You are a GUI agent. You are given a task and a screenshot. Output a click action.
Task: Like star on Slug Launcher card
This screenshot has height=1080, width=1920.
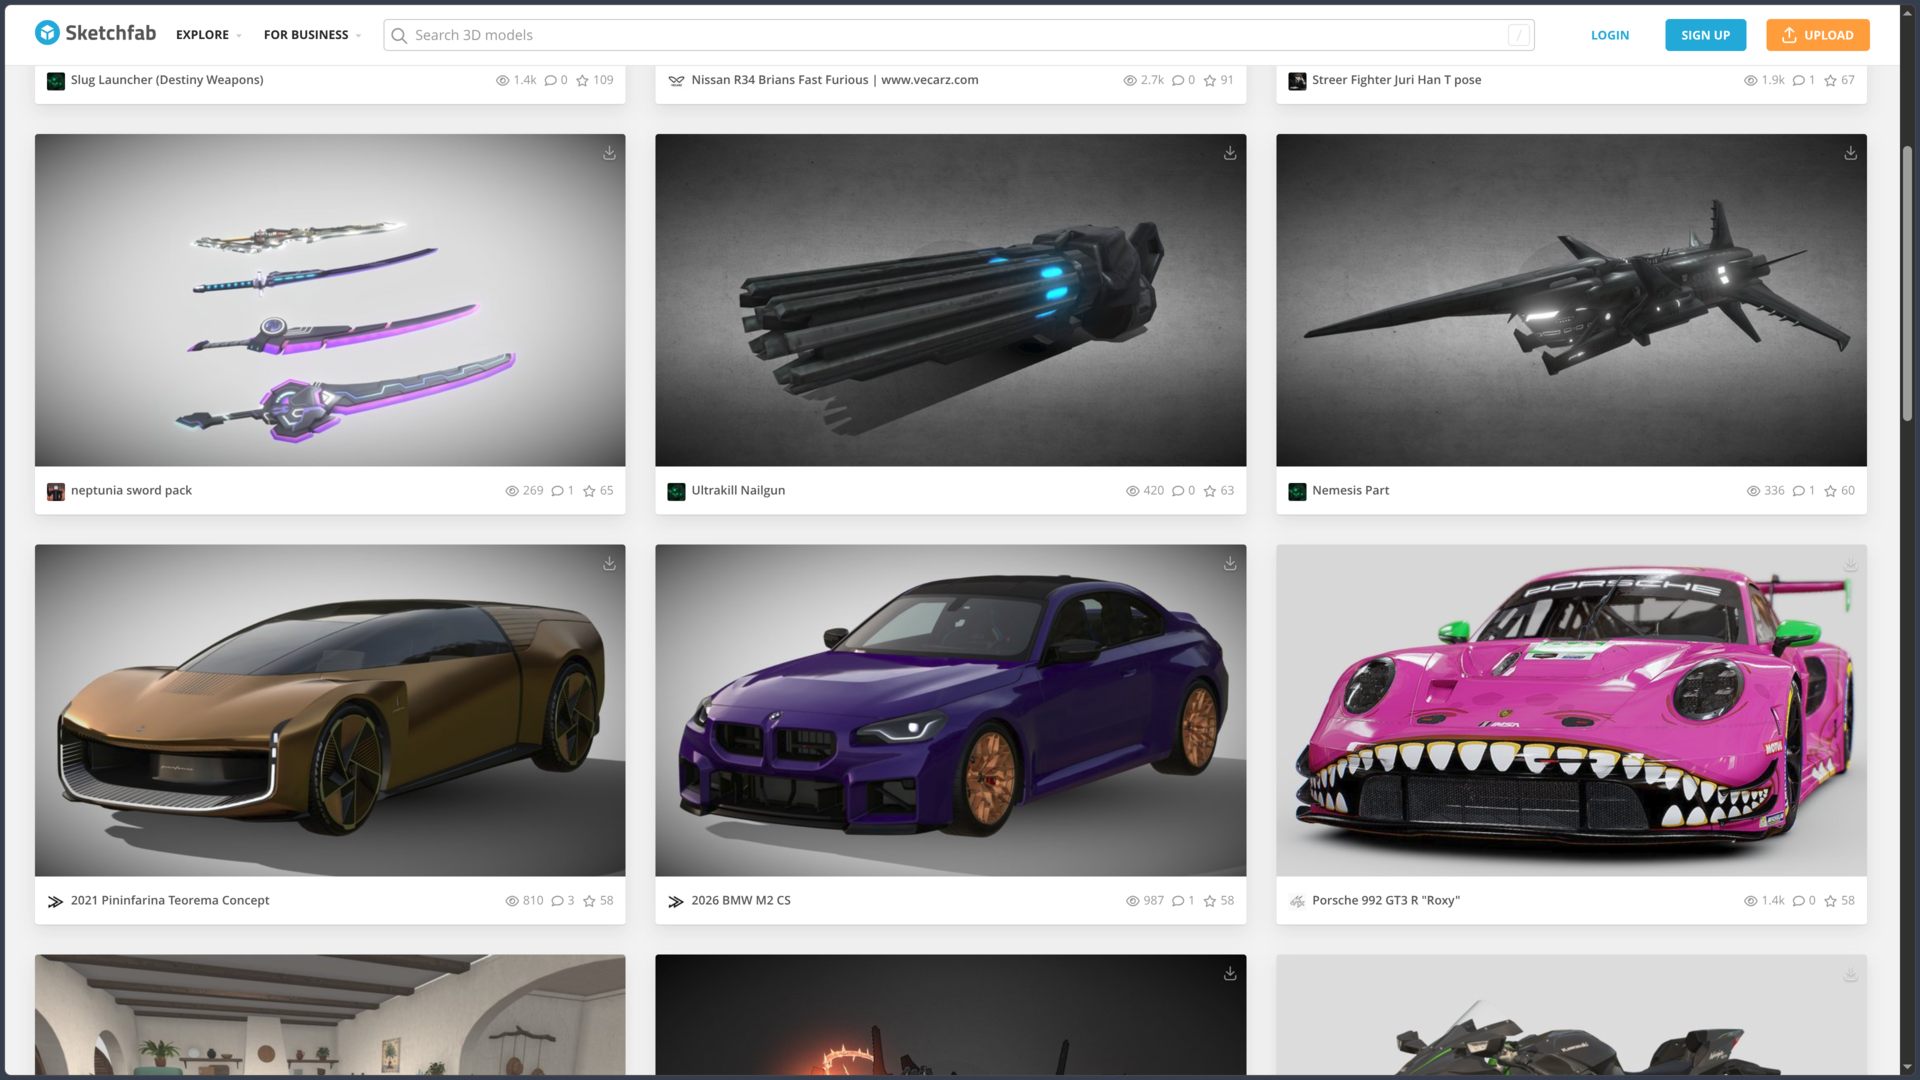tap(582, 80)
